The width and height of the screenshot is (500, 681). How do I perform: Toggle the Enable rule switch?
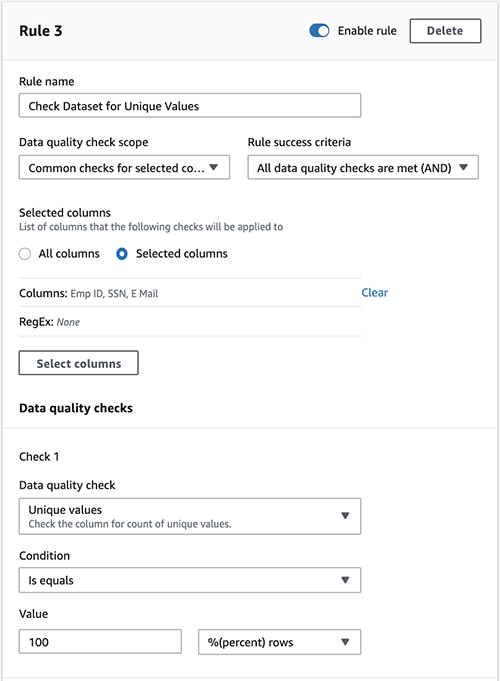click(x=319, y=31)
